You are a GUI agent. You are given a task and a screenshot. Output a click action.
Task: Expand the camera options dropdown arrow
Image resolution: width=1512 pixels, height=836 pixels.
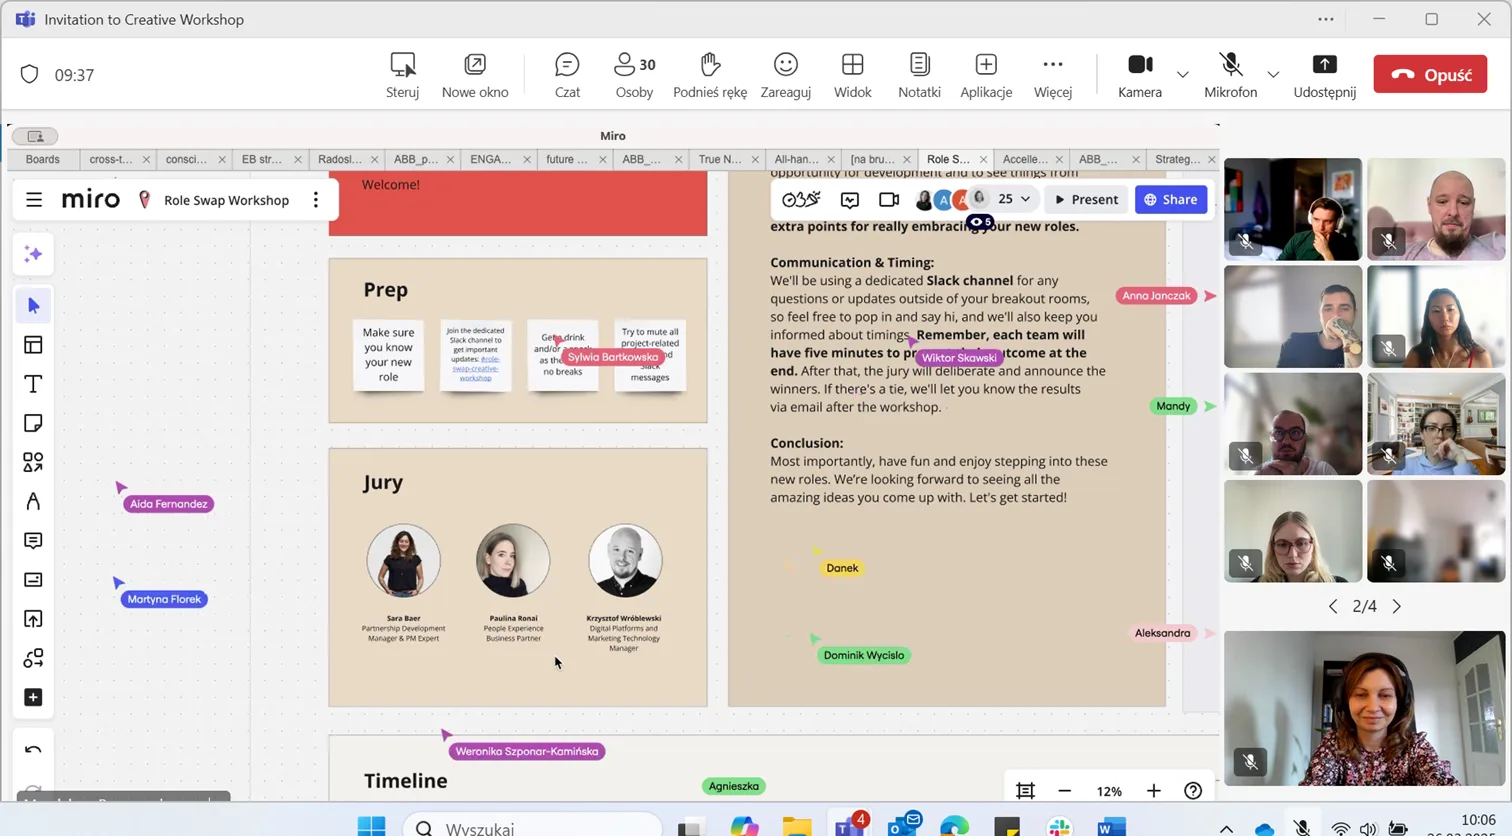tap(1182, 75)
